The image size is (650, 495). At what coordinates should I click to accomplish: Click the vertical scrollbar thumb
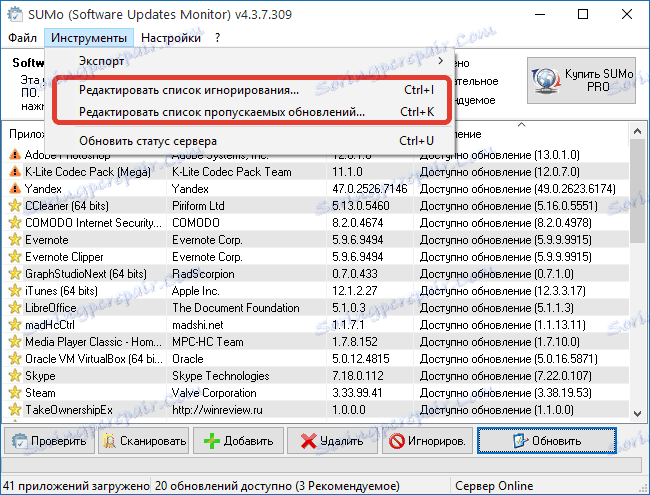pos(638,191)
